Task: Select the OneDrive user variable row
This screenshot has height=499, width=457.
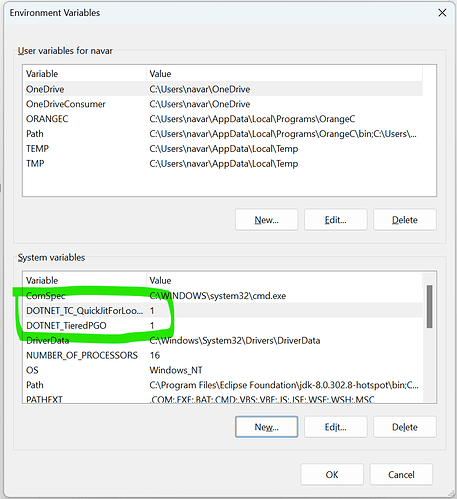Action: pyautogui.click(x=224, y=89)
